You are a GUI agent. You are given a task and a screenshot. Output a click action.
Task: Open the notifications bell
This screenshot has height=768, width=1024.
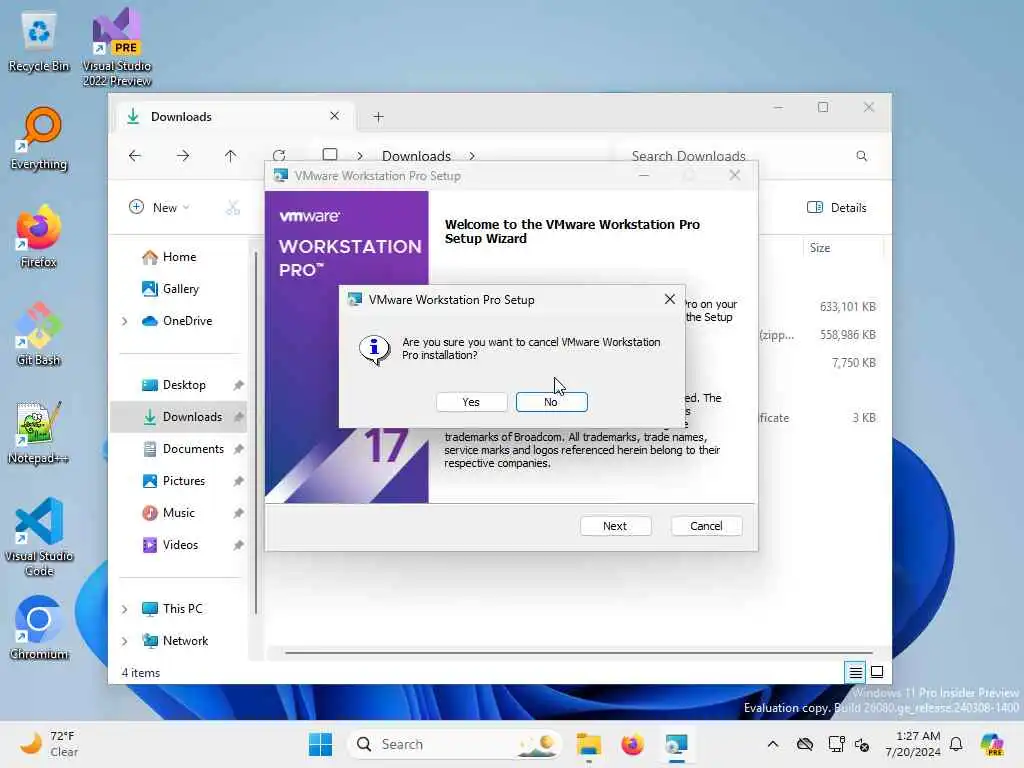[x=956, y=744]
